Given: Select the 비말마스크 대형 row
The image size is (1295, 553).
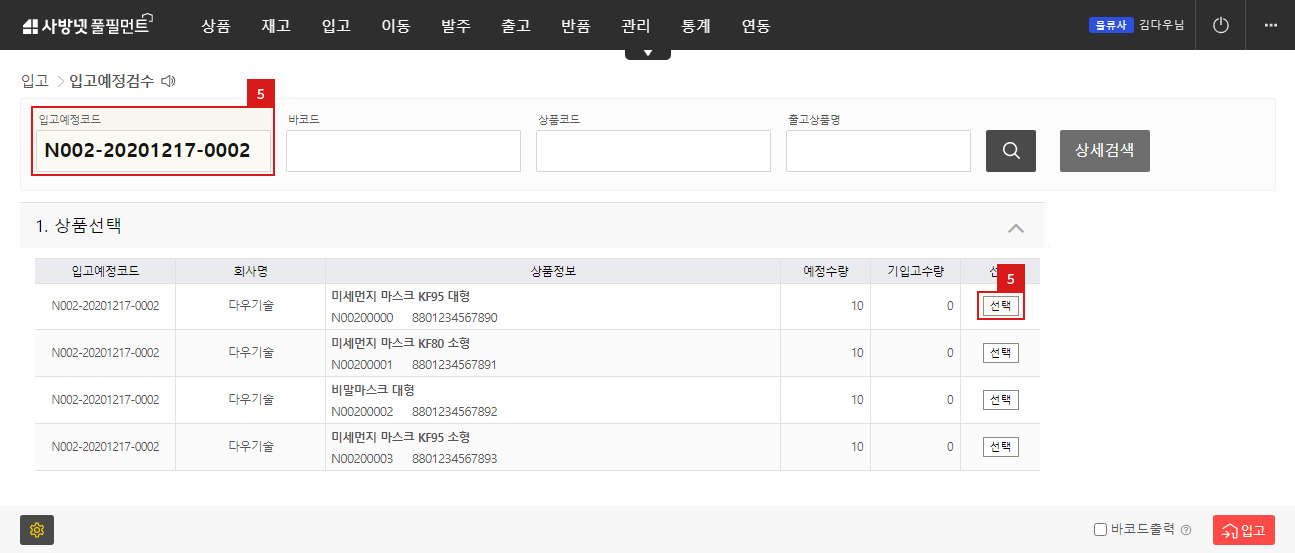Looking at the screenshot, I should tap(1001, 400).
